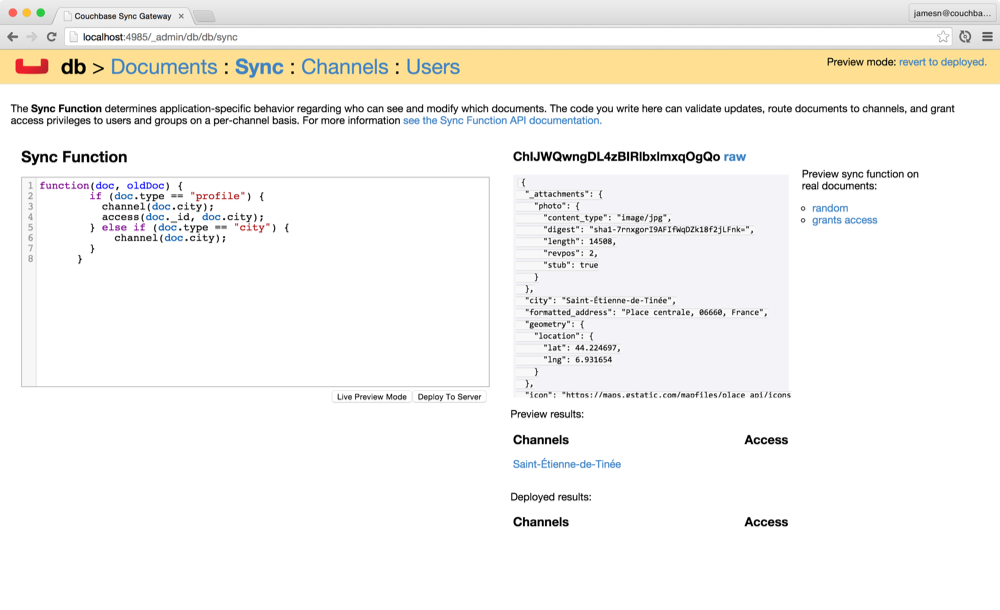Navigate to the Channels section
1000x610 pixels.
pyautogui.click(x=344, y=67)
